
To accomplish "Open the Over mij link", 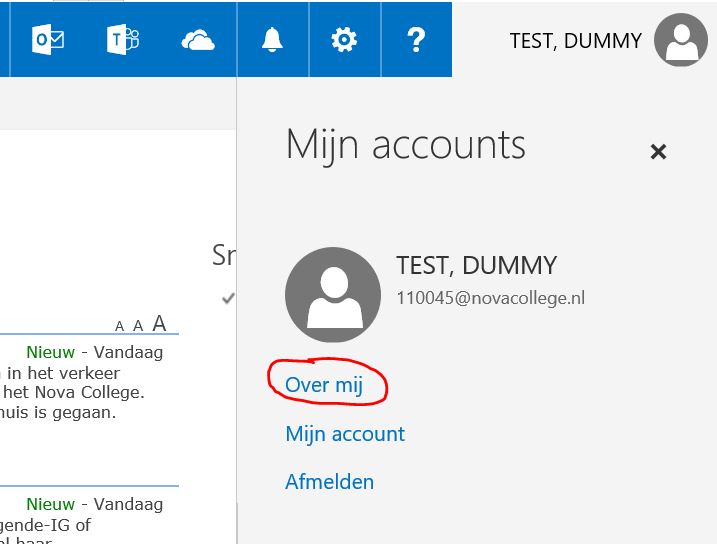I will pos(324,384).
